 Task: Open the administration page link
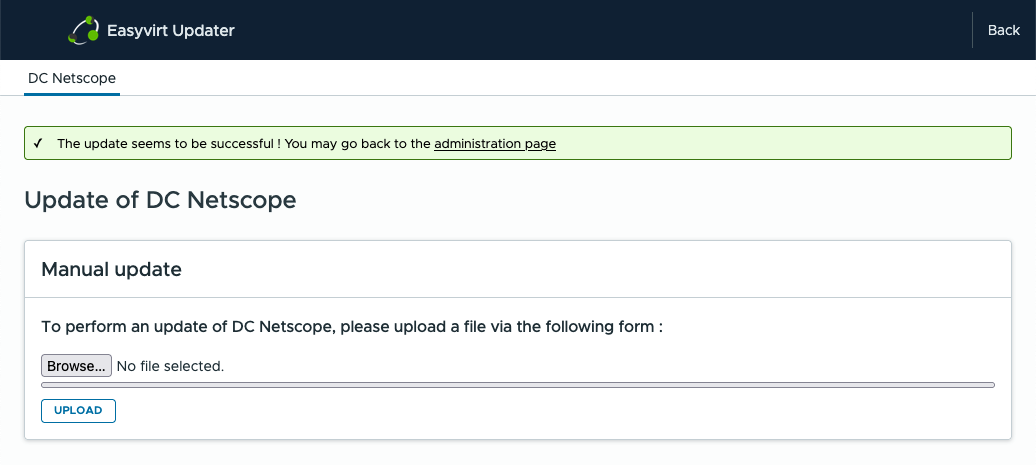[495, 143]
